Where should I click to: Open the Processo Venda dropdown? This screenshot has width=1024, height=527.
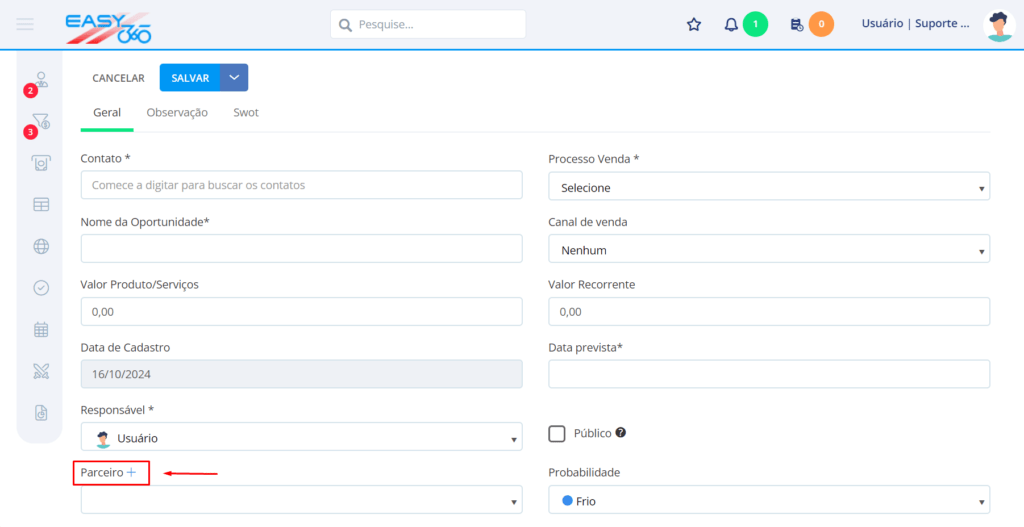[x=769, y=187]
